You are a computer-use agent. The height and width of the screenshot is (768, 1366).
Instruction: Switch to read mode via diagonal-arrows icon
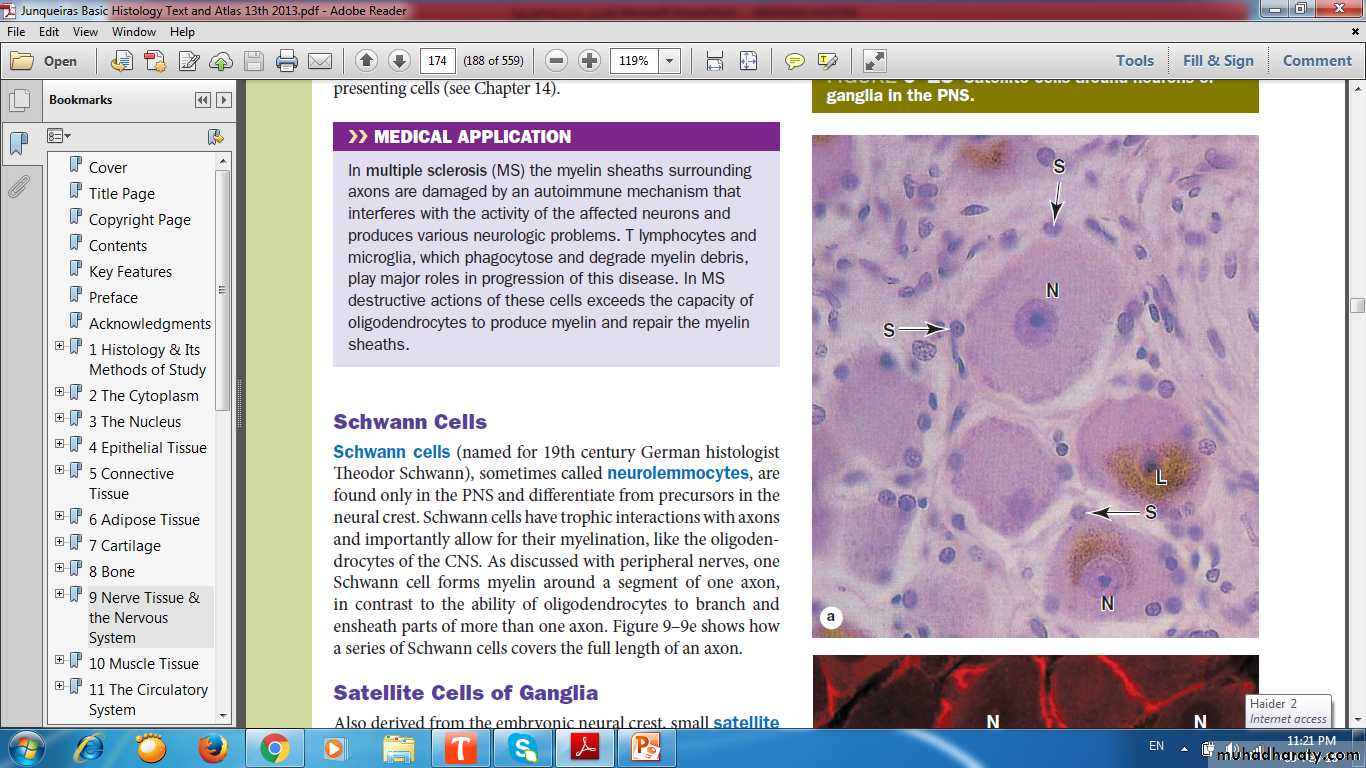[874, 61]
